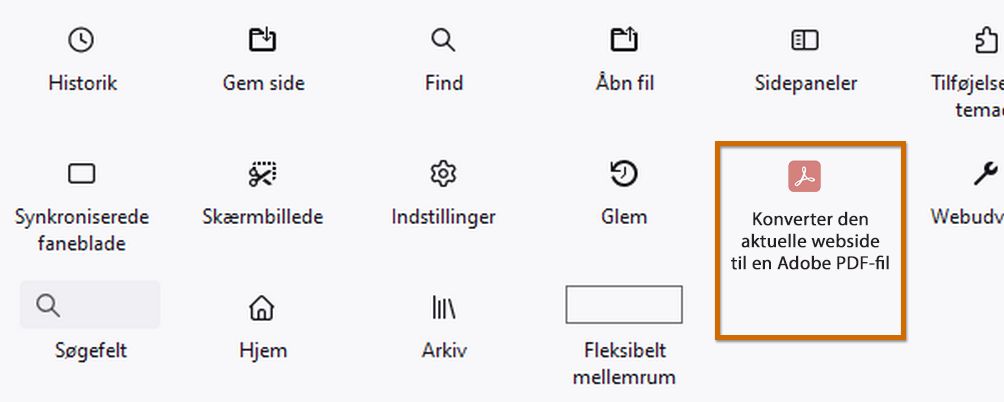Click the "Konverter den aktuelle webside" text label
This screenshot has width=1004, height=402.
(x=811, y=241)
